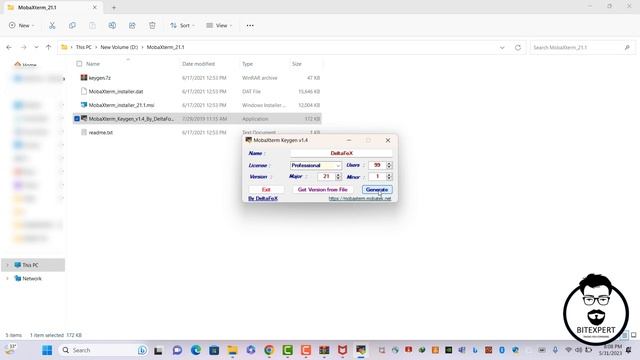Refresh the folder view

[x=518, y=47]
